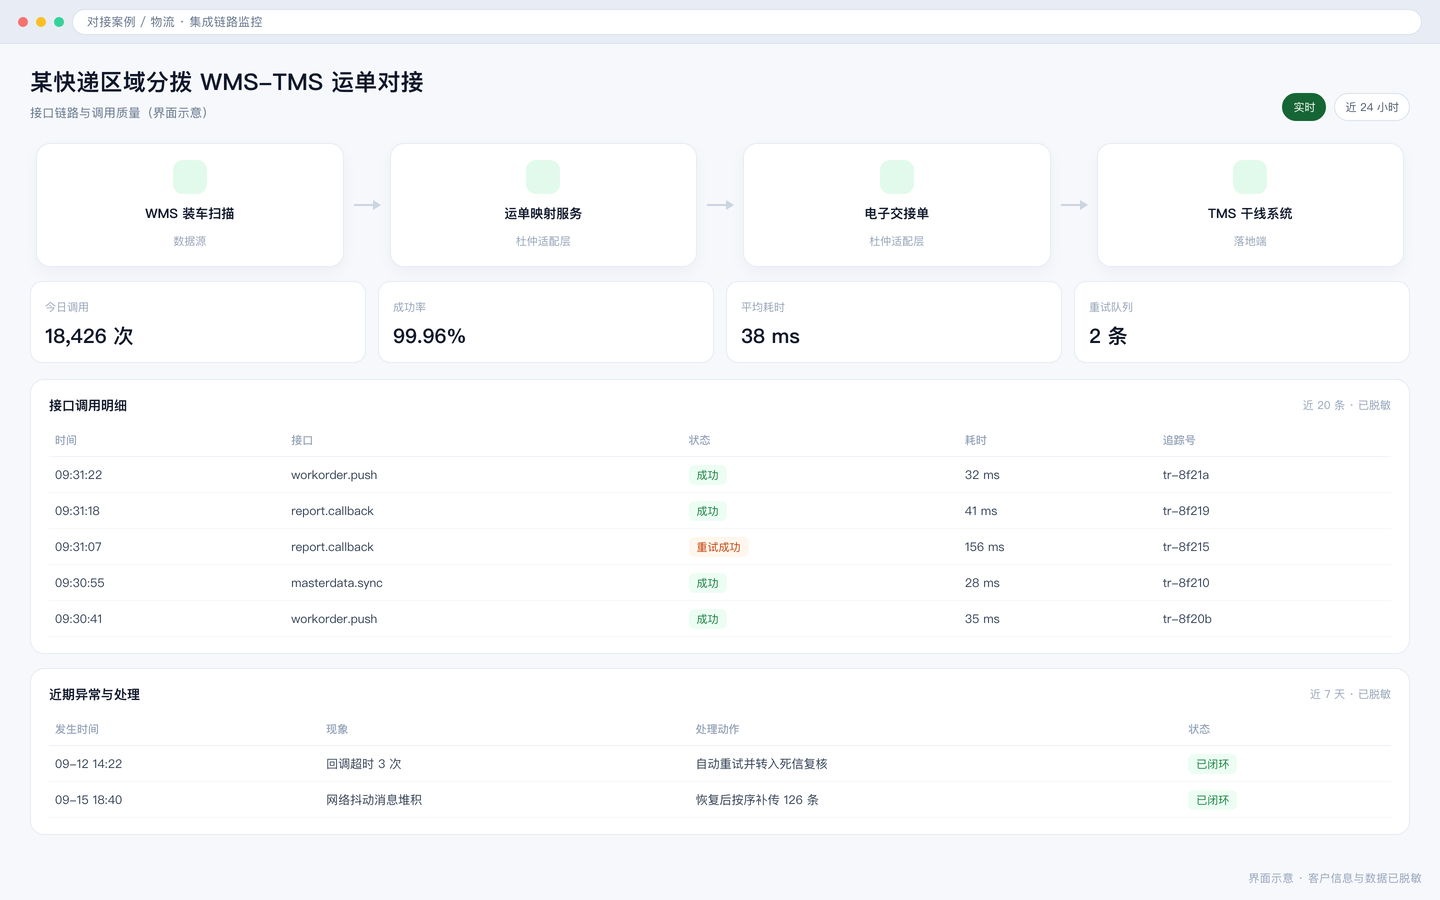Viewport: 1440px width, 900px height.
Task: Click the 接口 column header
Action: click(x=302, y=440)
